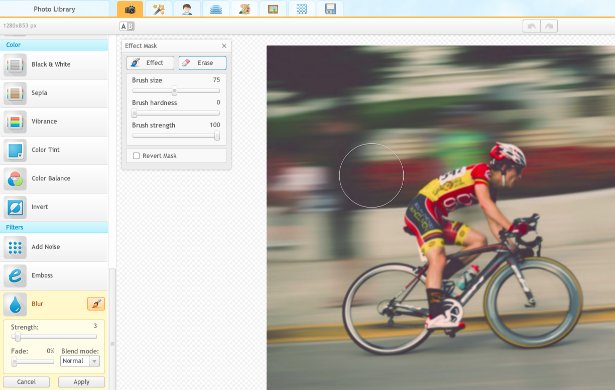Select the Invert effect icon
615x390 pixels.
[15, 207]
